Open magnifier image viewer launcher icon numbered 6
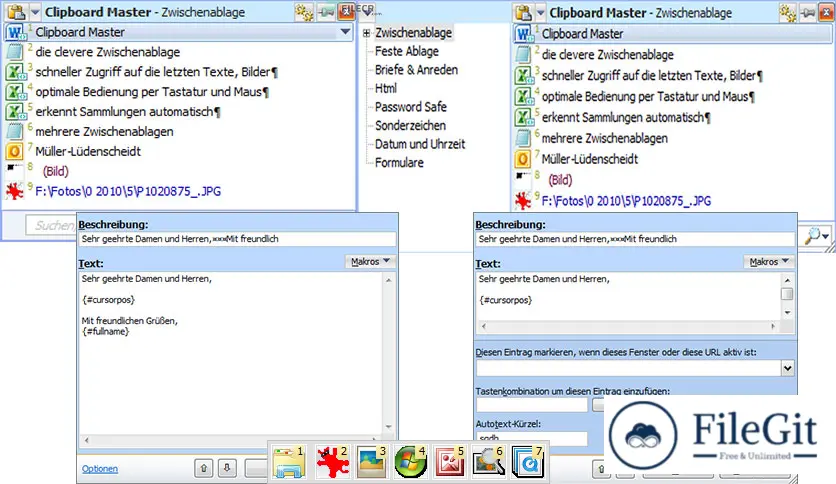836x484 pixels. pos(488,462)
